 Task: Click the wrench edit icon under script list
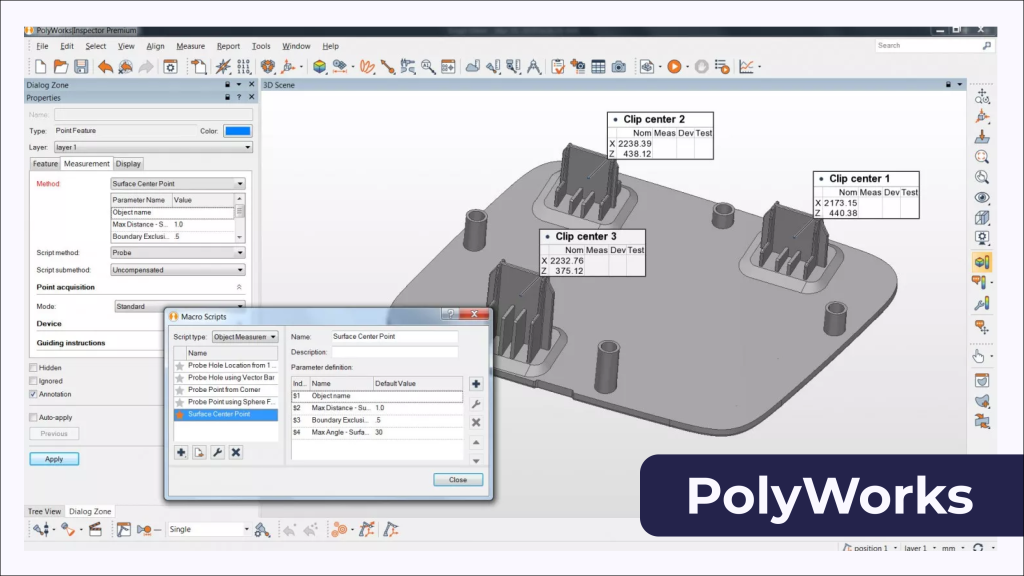(217, 452)
